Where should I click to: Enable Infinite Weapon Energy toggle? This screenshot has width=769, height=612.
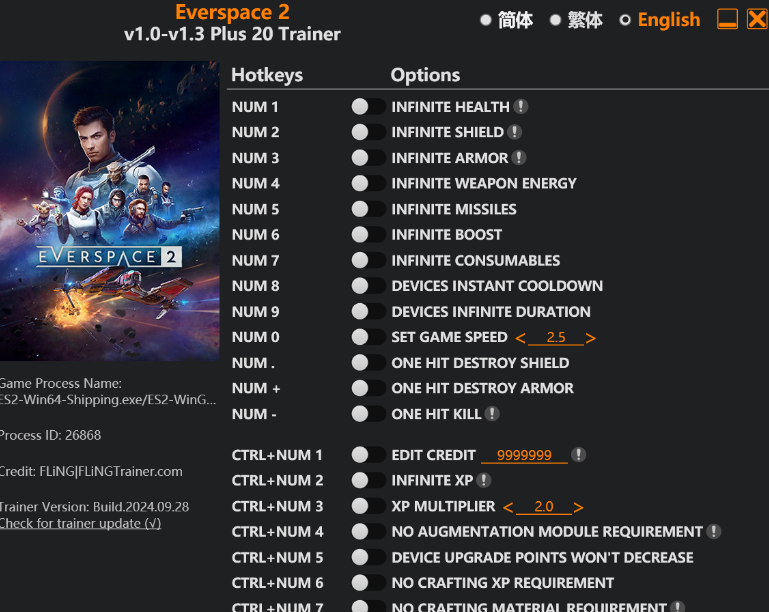(368, 183)
